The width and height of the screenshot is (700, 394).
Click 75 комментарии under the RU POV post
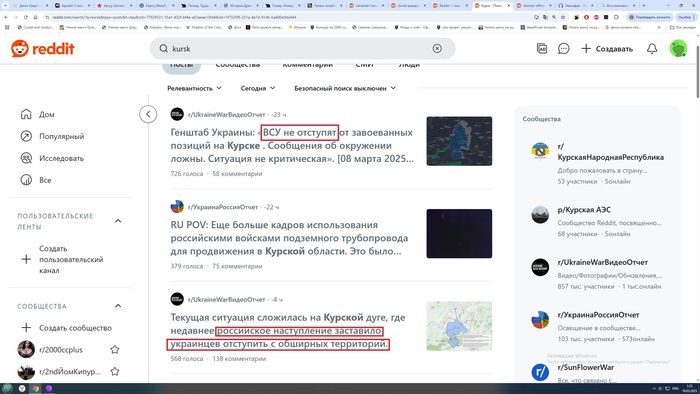click(x=237, y=266)
